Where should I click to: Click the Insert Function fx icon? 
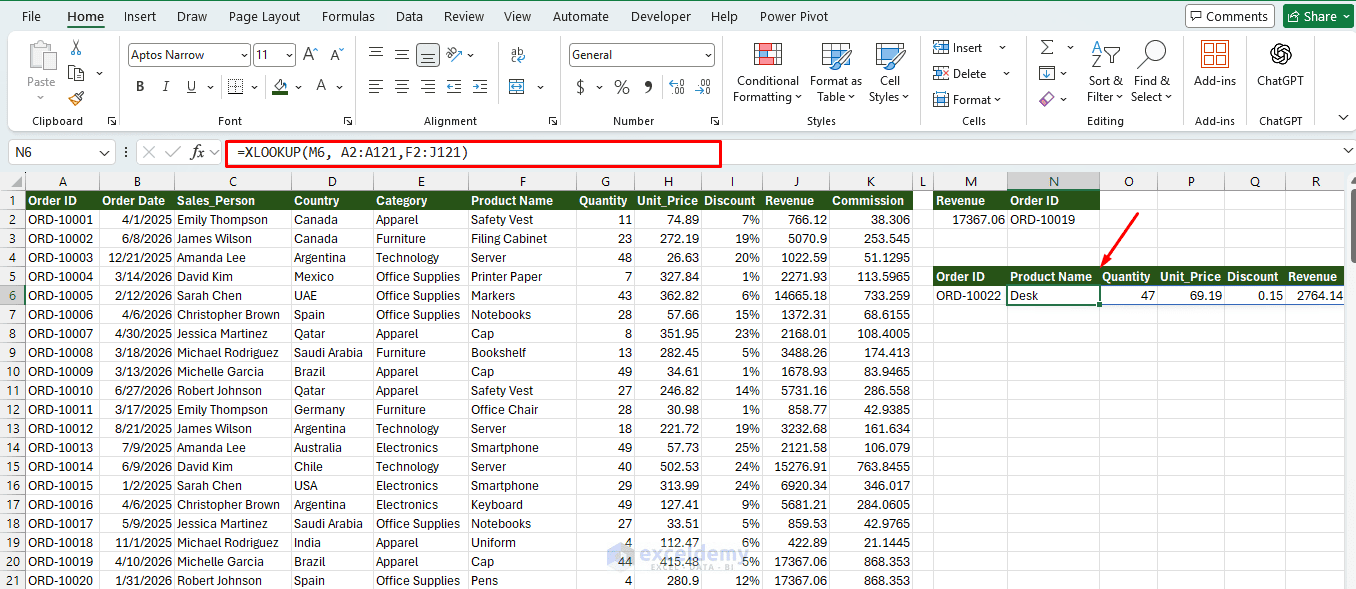198,152
